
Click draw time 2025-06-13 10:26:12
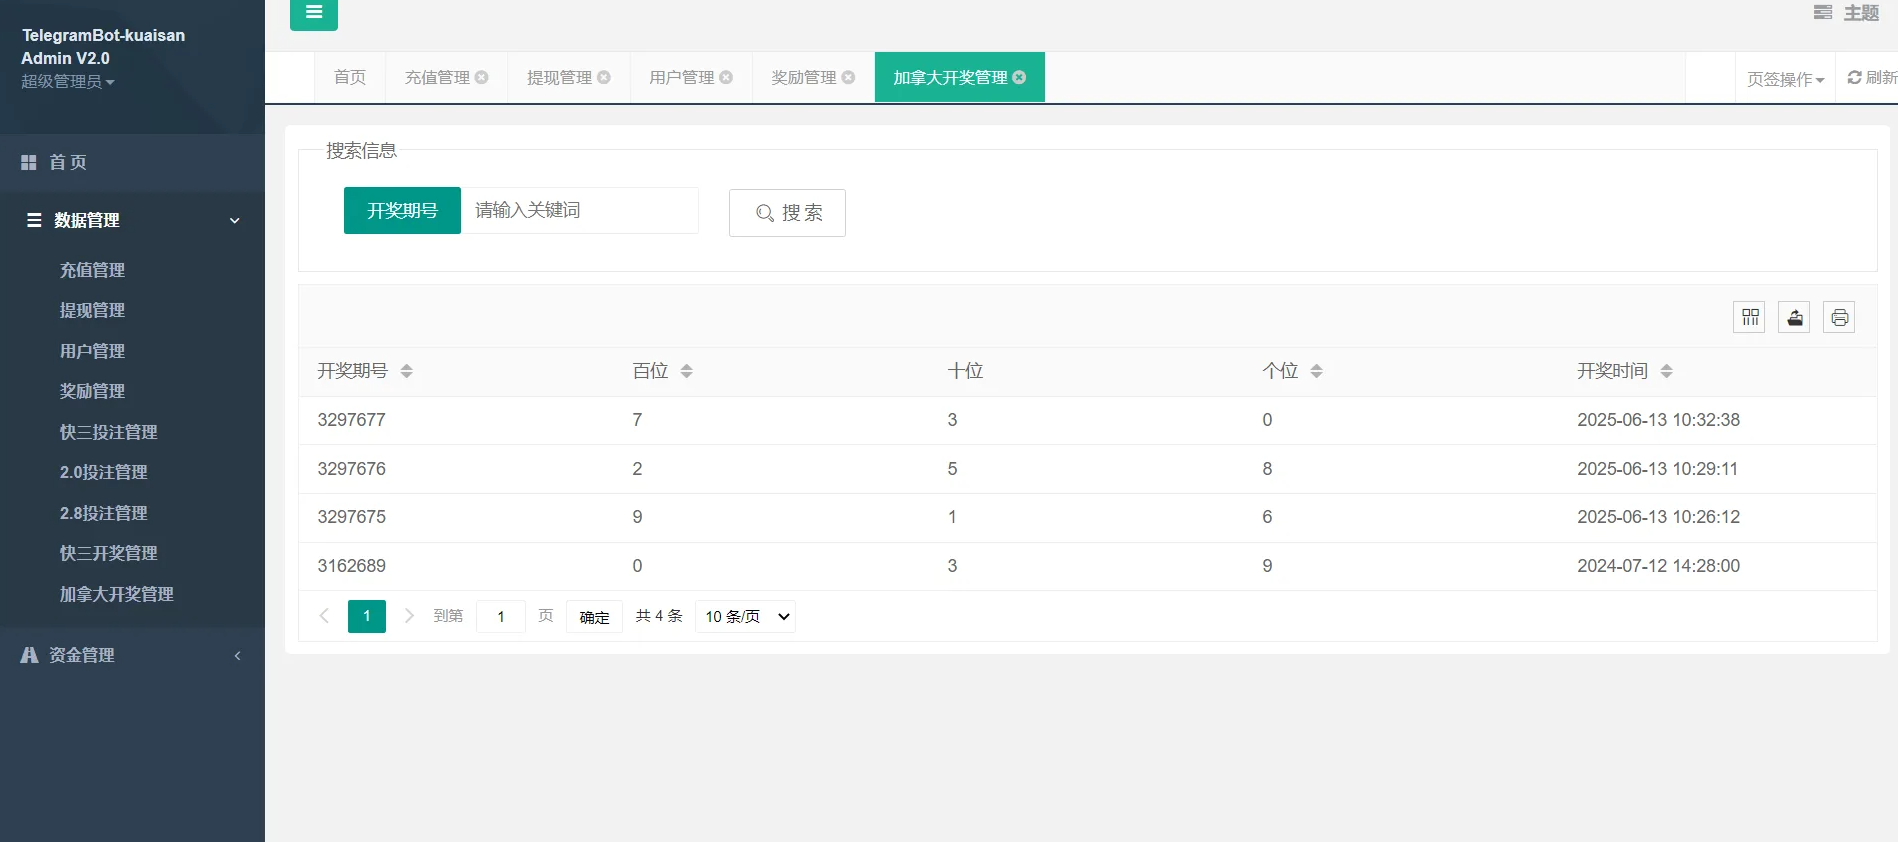pos(1658,517)
